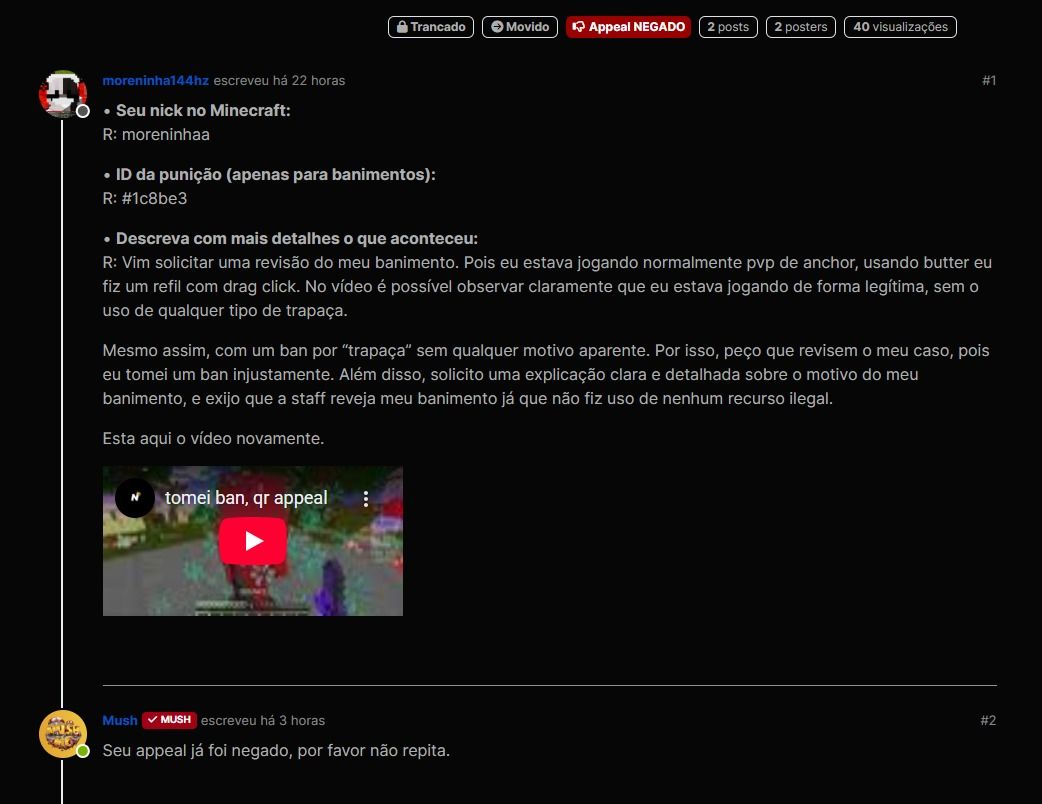
Task: Click thumbs-down icon in Appeal NEGADO tag
Action: click(x=579, y=27)
